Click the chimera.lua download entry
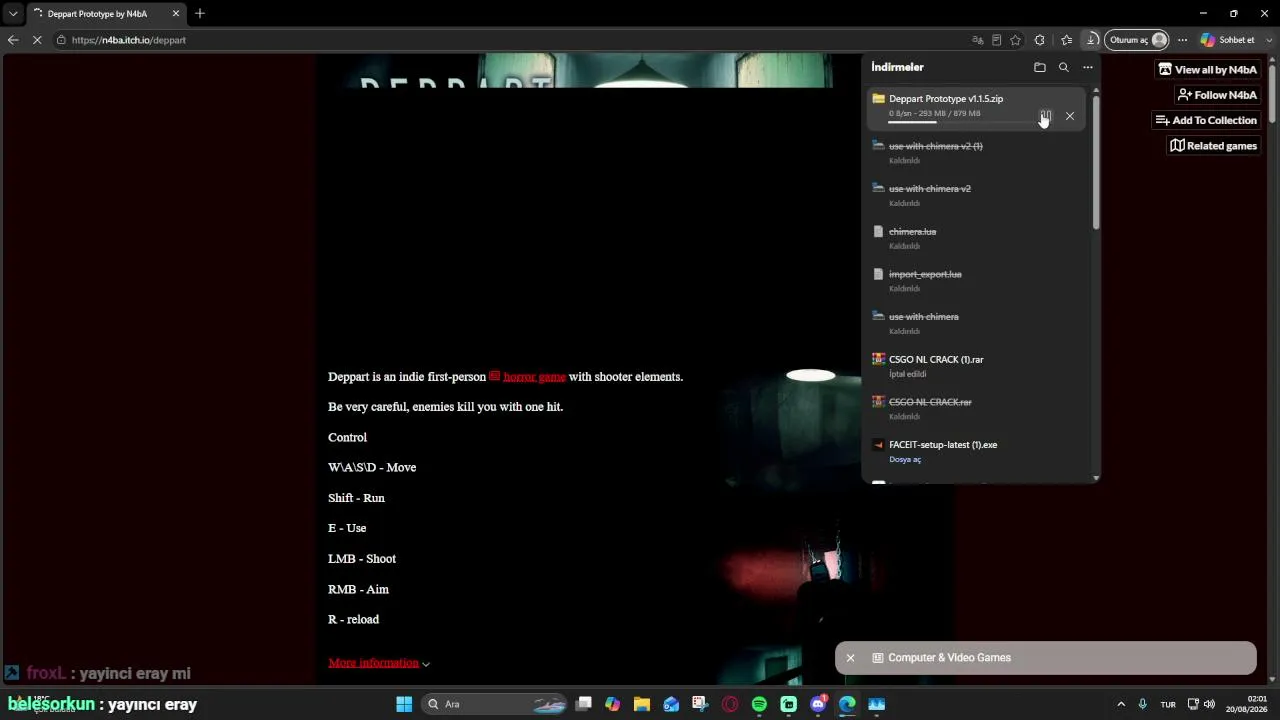Image resolution: width=1280 pixels, height=720 pixels. coord(913,232)
